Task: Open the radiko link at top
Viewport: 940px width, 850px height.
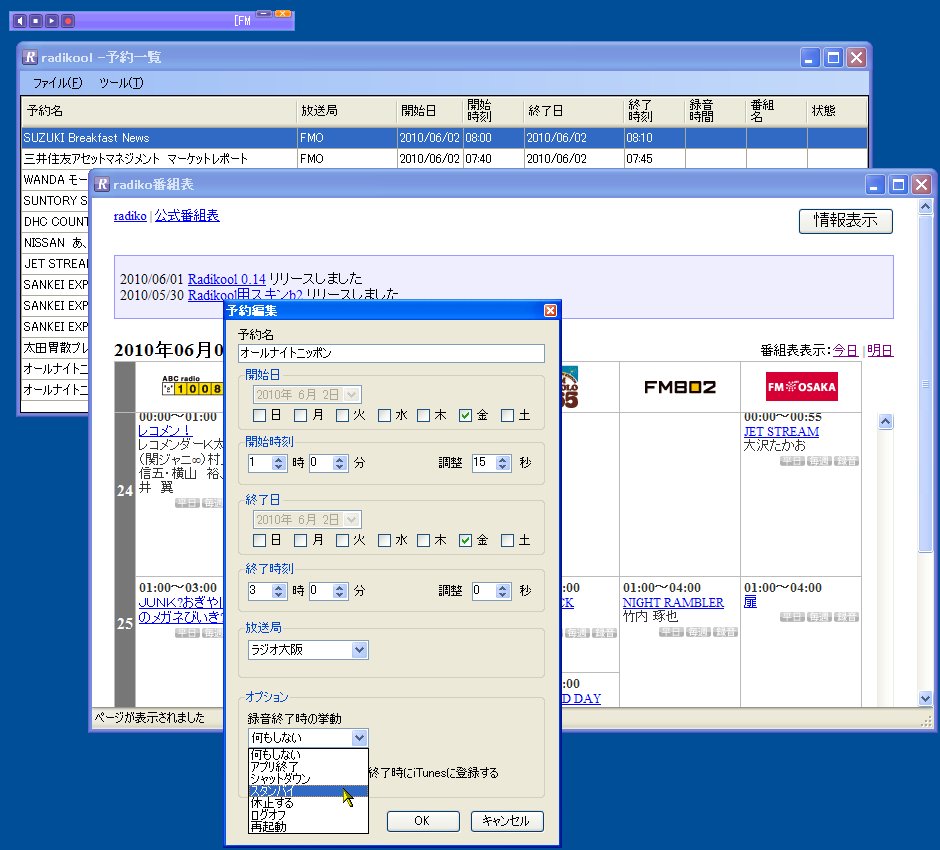Action: coord(130,216)
